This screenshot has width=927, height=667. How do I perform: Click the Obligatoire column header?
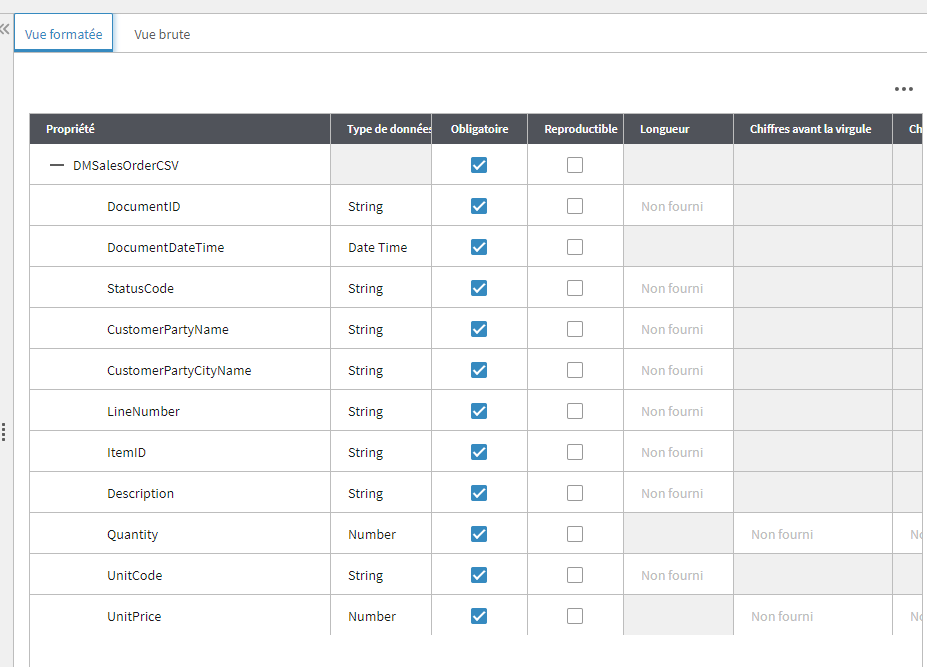(479, 129)
